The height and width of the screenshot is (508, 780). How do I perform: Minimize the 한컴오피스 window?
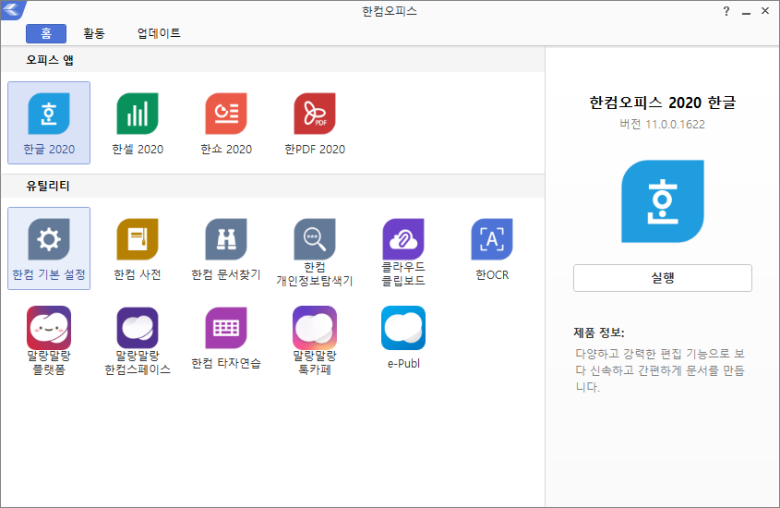coord(746,11)
